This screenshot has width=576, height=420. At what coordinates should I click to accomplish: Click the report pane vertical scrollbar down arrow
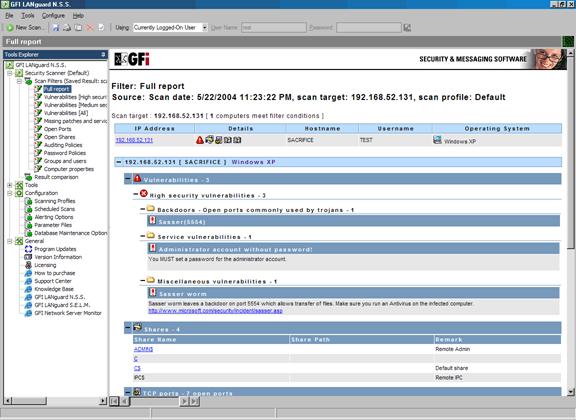[x=570, y=392]
